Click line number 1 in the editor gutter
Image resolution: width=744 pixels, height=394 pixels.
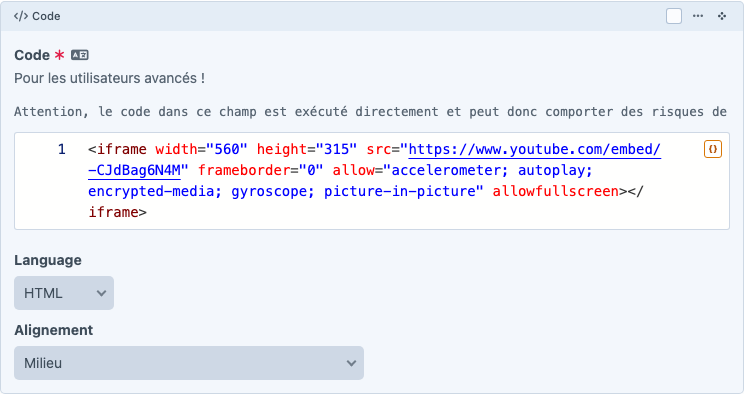pos(62,150)
